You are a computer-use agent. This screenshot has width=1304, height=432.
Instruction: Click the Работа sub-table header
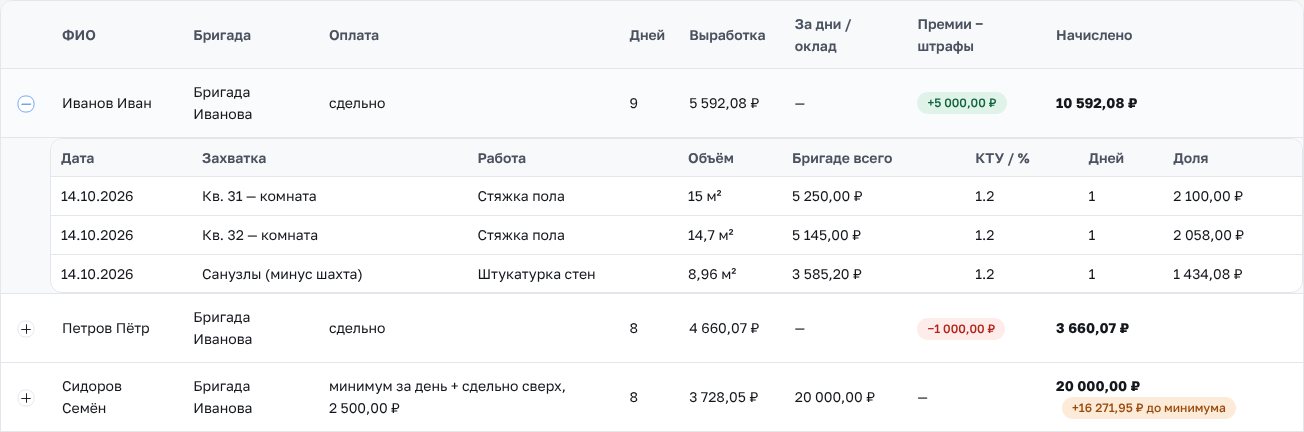click(502, 158)
